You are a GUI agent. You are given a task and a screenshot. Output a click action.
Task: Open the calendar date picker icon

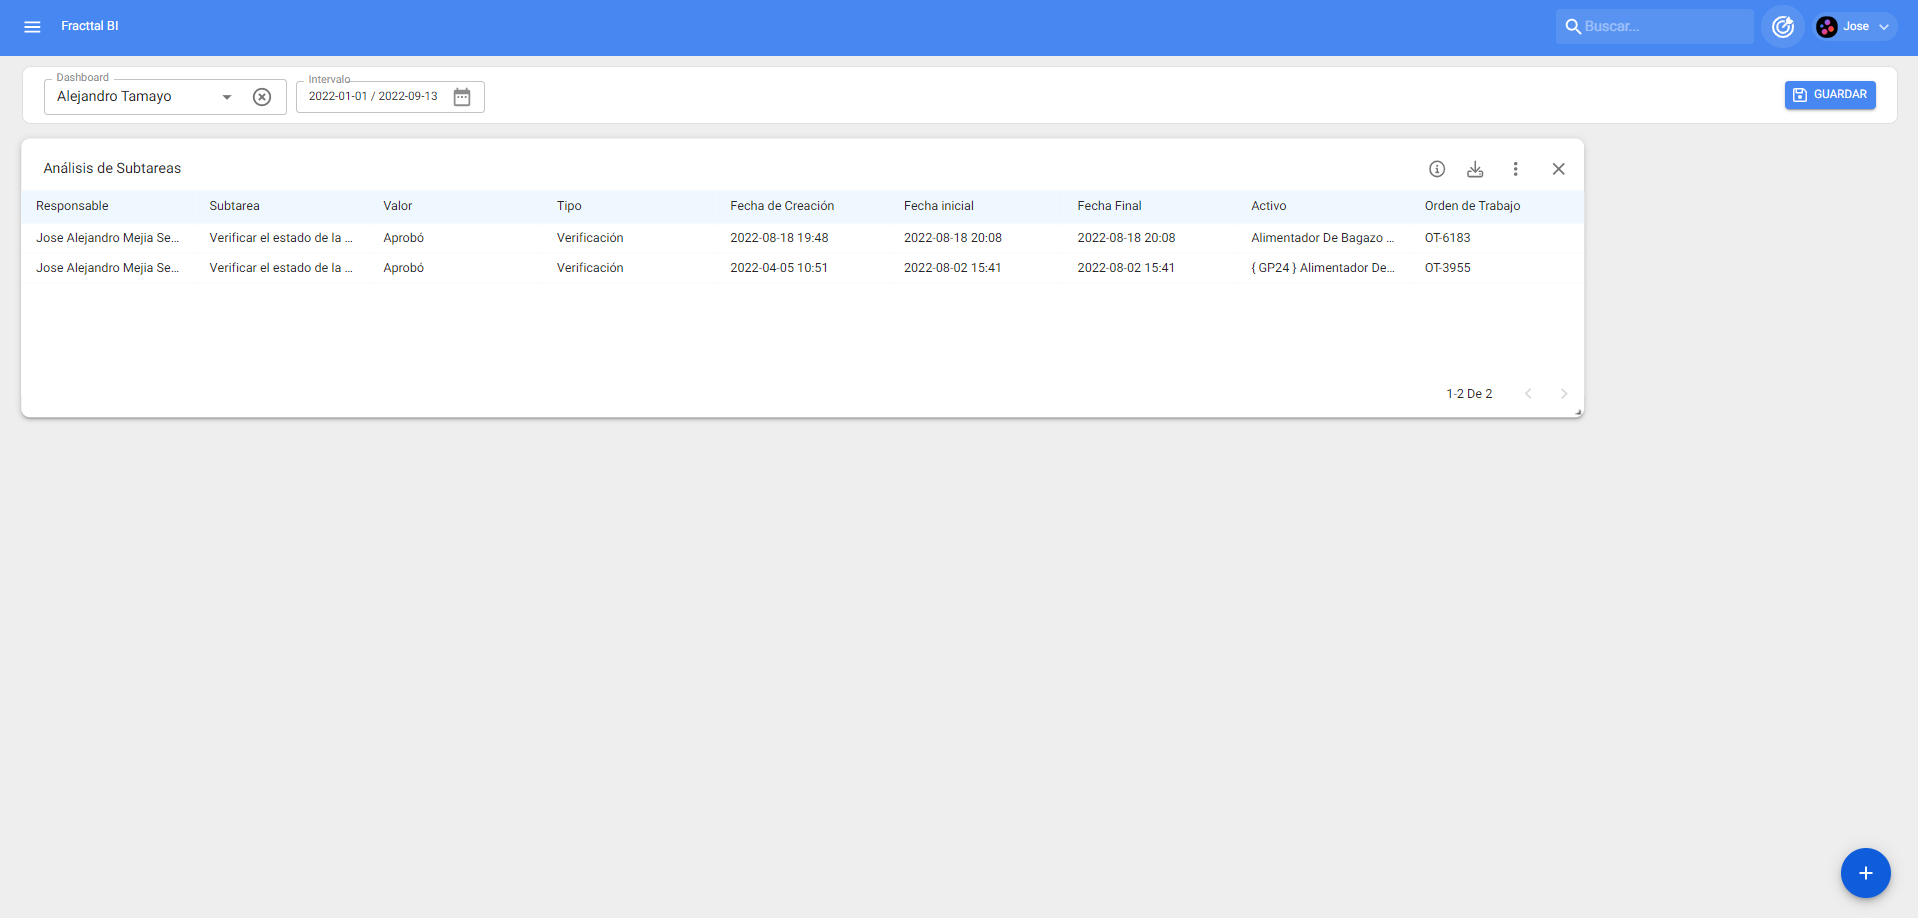(x=462, y=97)
